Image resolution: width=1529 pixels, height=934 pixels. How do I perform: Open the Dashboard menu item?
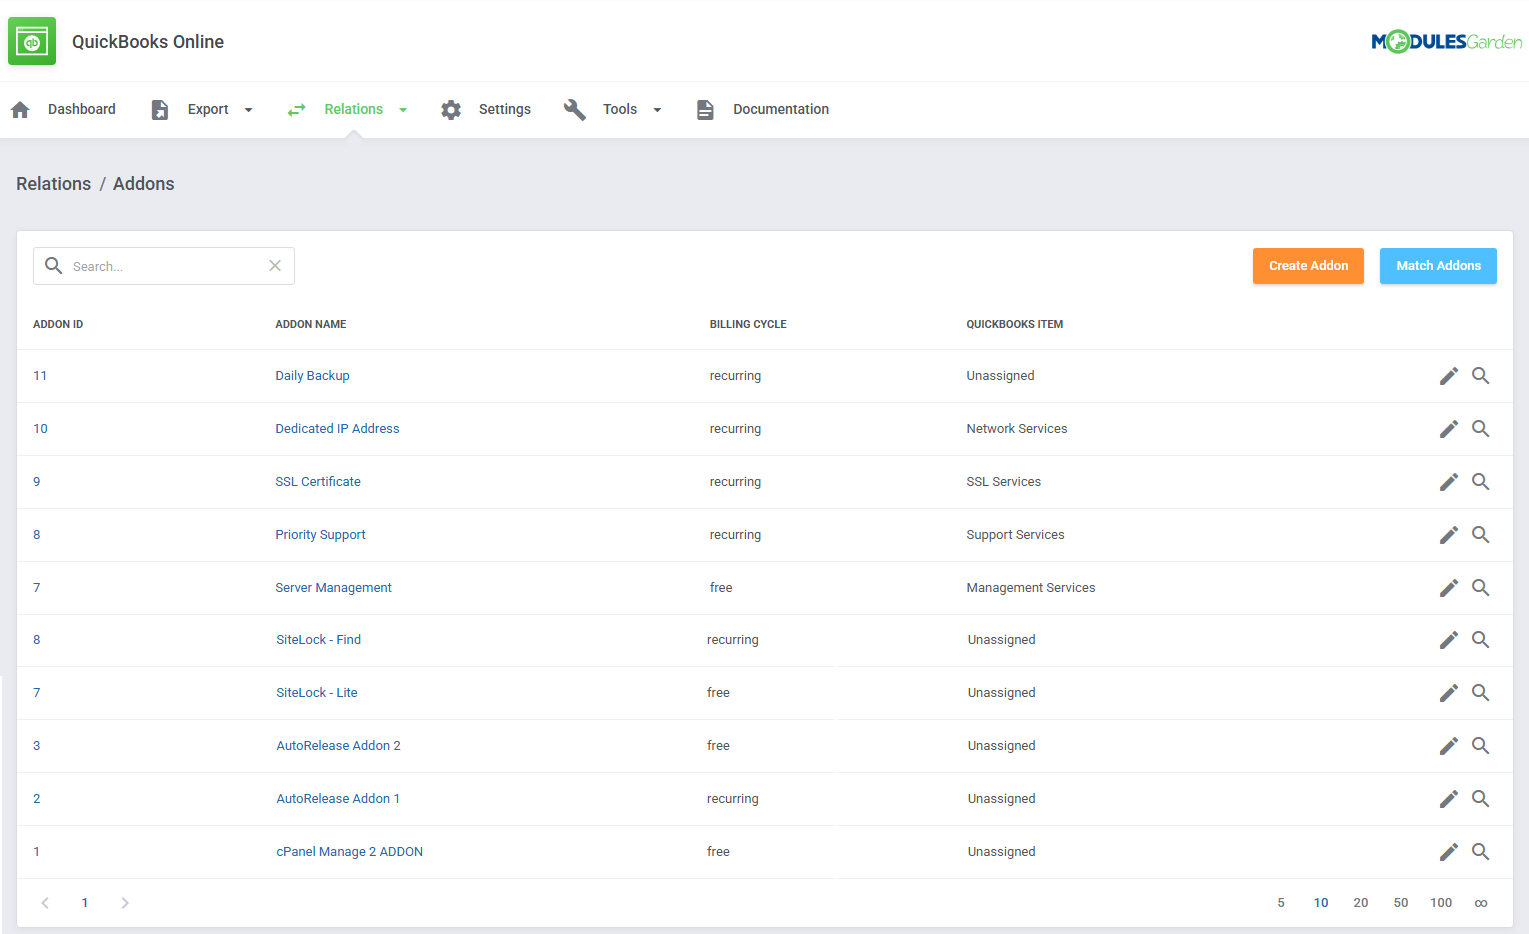[82, 110]
